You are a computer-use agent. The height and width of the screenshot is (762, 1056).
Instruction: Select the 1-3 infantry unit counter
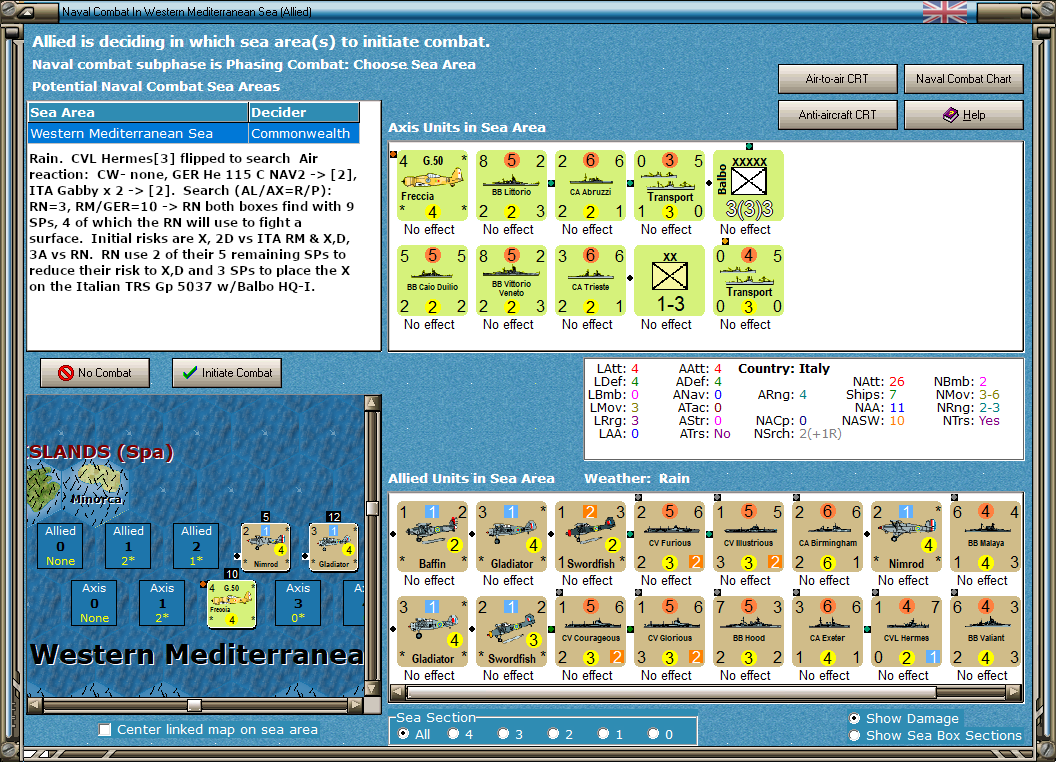pyautogui.click(x=669, y=280)
